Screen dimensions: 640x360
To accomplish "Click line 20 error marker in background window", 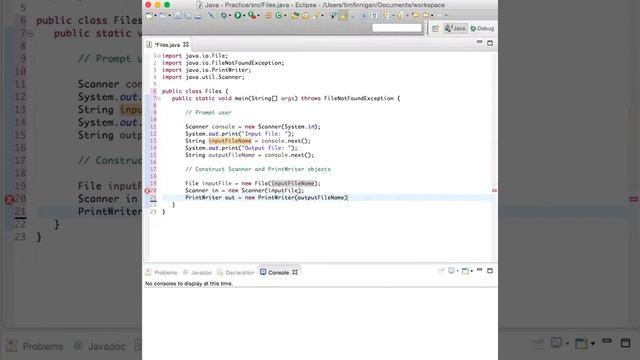I will click(9, 200).
